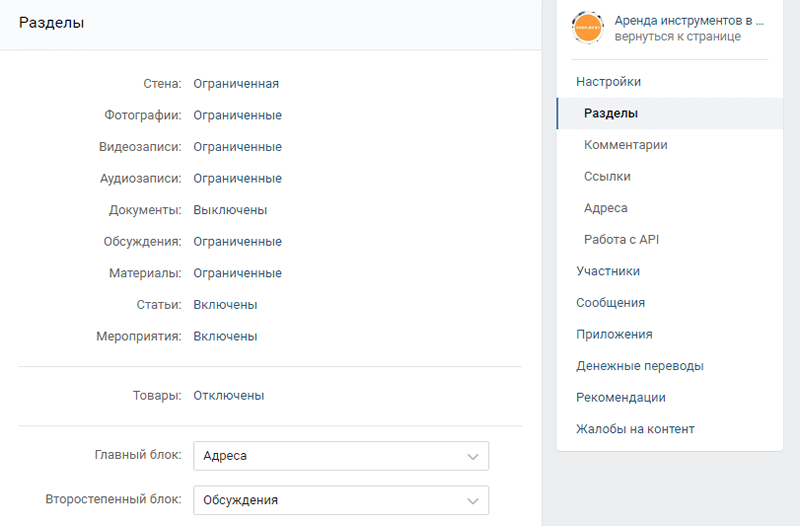
Task: Open the Видеозаписи Ограниченные option
Action: pos(237,147)
